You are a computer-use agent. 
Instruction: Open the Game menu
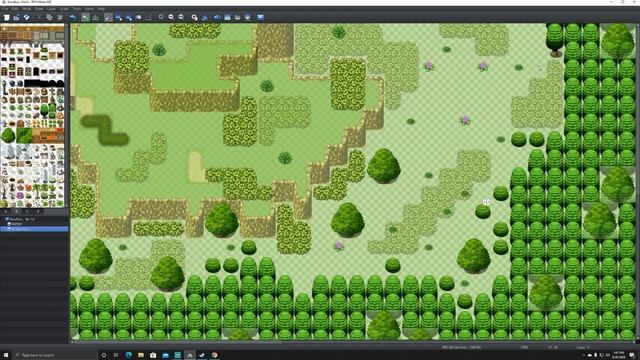coord(89,9)
